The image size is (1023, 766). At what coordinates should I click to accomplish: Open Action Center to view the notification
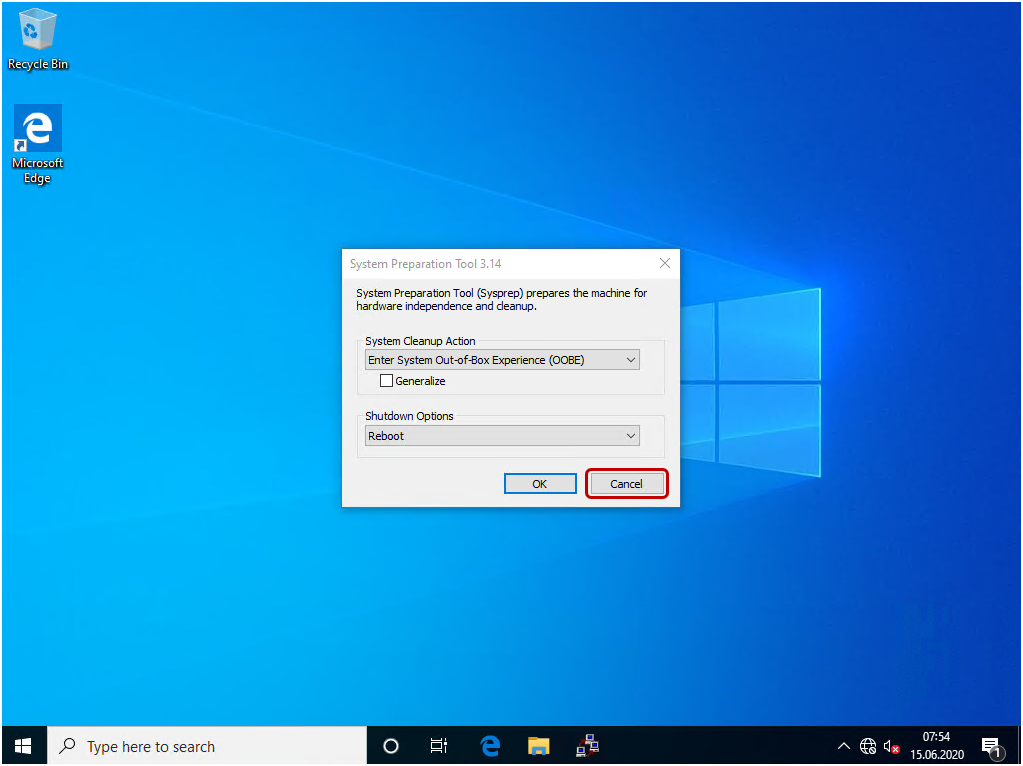(x=993, y=745)
